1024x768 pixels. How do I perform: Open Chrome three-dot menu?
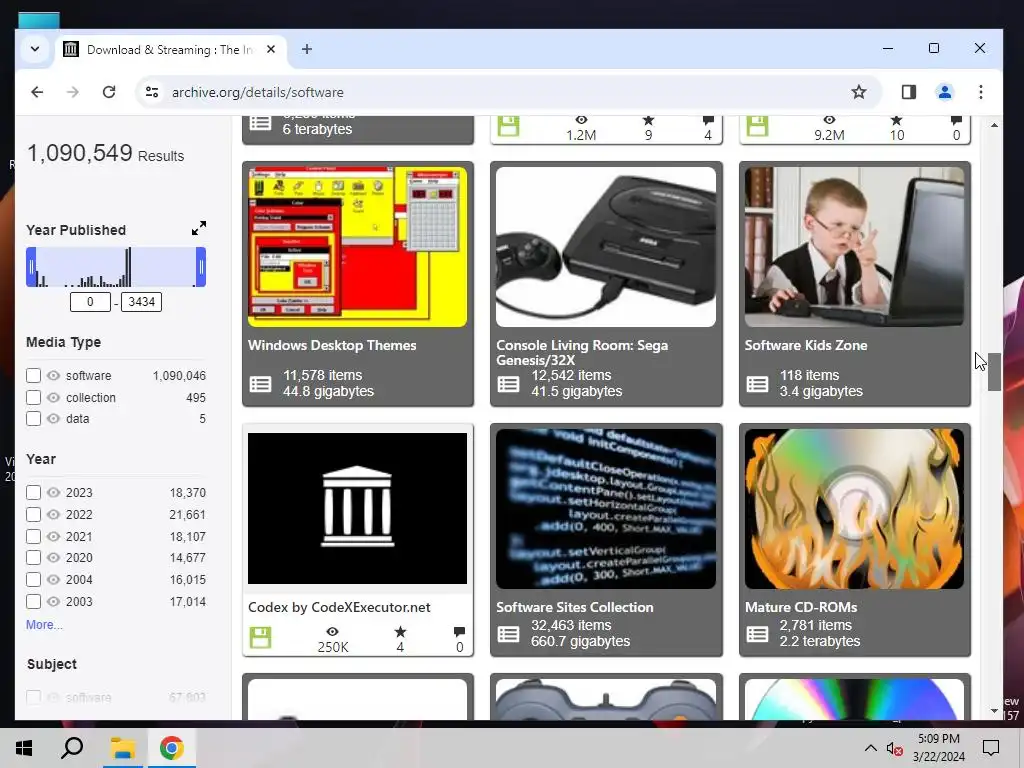tap(980, 92)
